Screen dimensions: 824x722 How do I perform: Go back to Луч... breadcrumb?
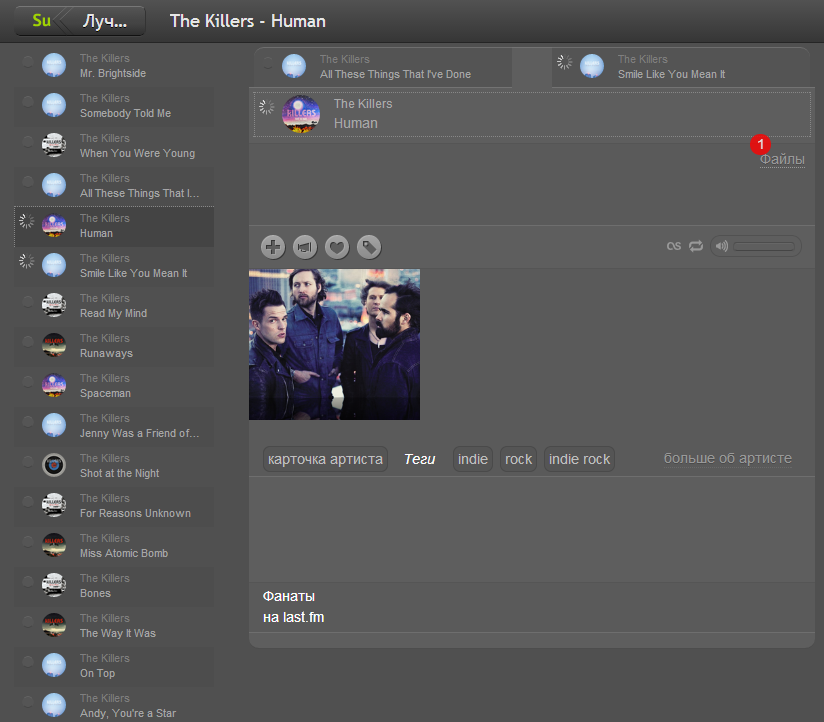point(105,21)
